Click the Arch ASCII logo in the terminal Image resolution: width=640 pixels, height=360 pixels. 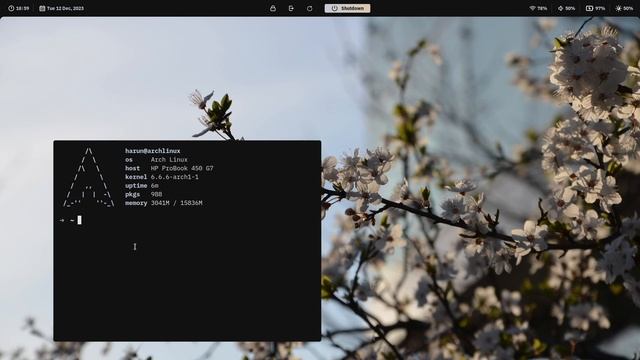tap(89, 178)
